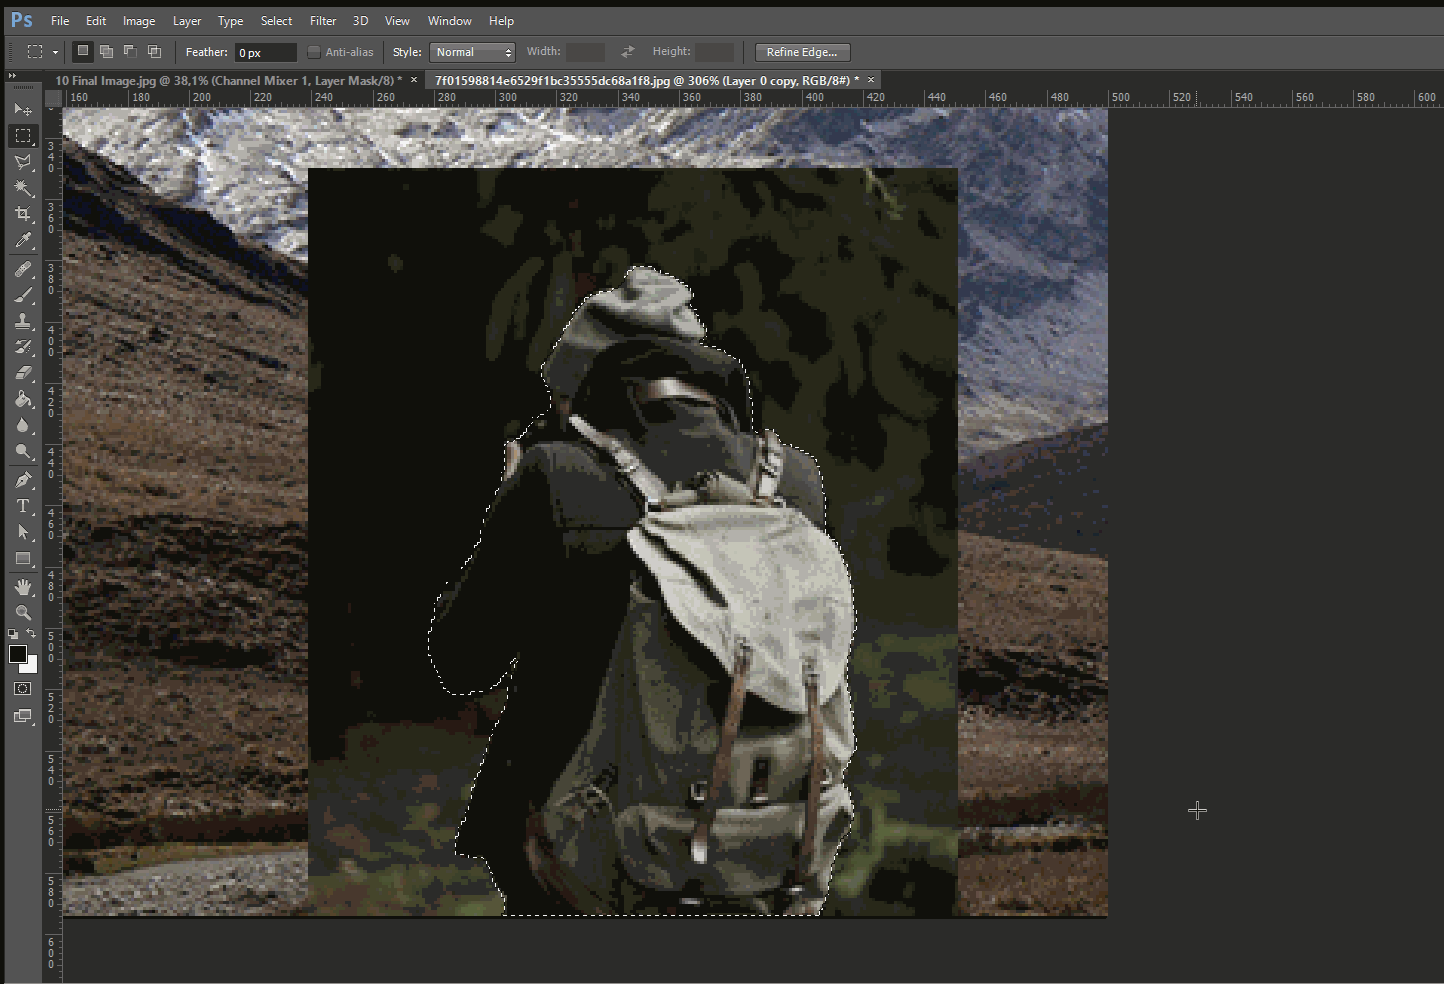
Task: Open the Filter menu
Action: click(x=323, y=20)
